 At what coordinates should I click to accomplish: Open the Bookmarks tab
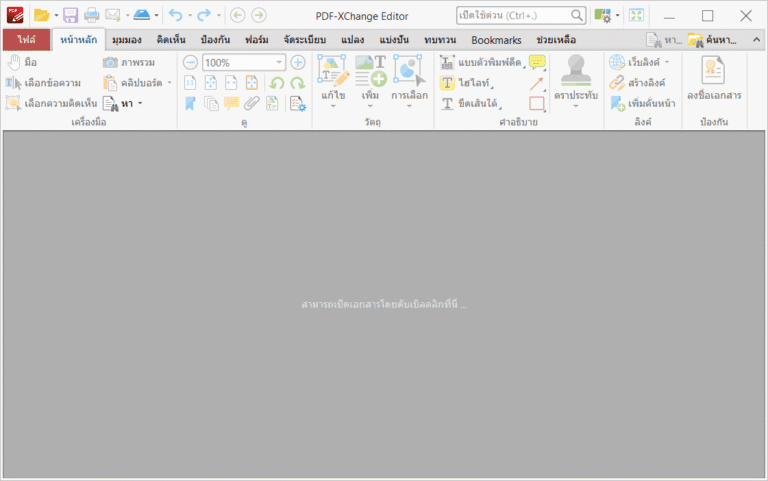[x=496, y=40]
